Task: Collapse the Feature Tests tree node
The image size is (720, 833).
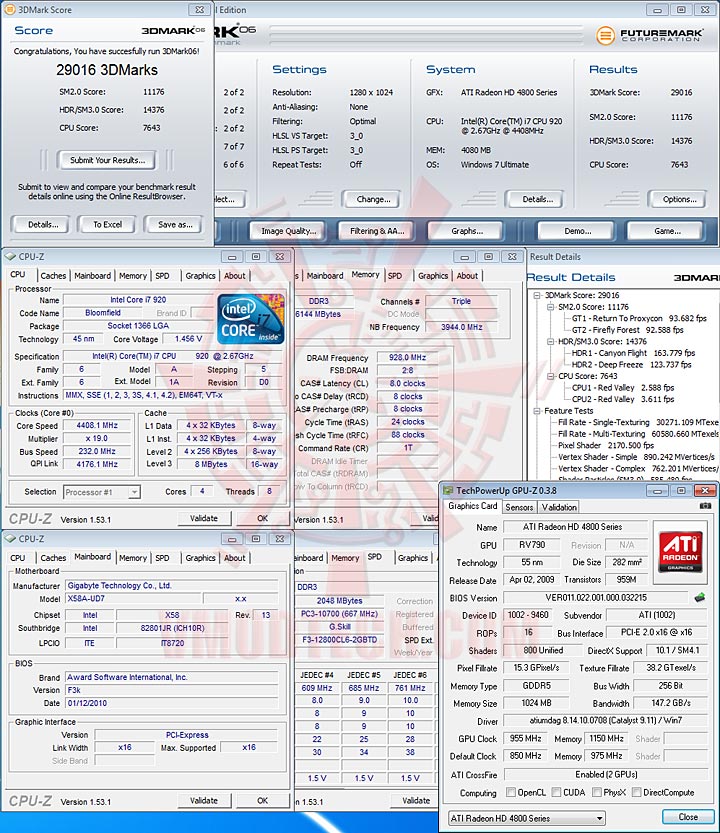Action: (537, 411)
